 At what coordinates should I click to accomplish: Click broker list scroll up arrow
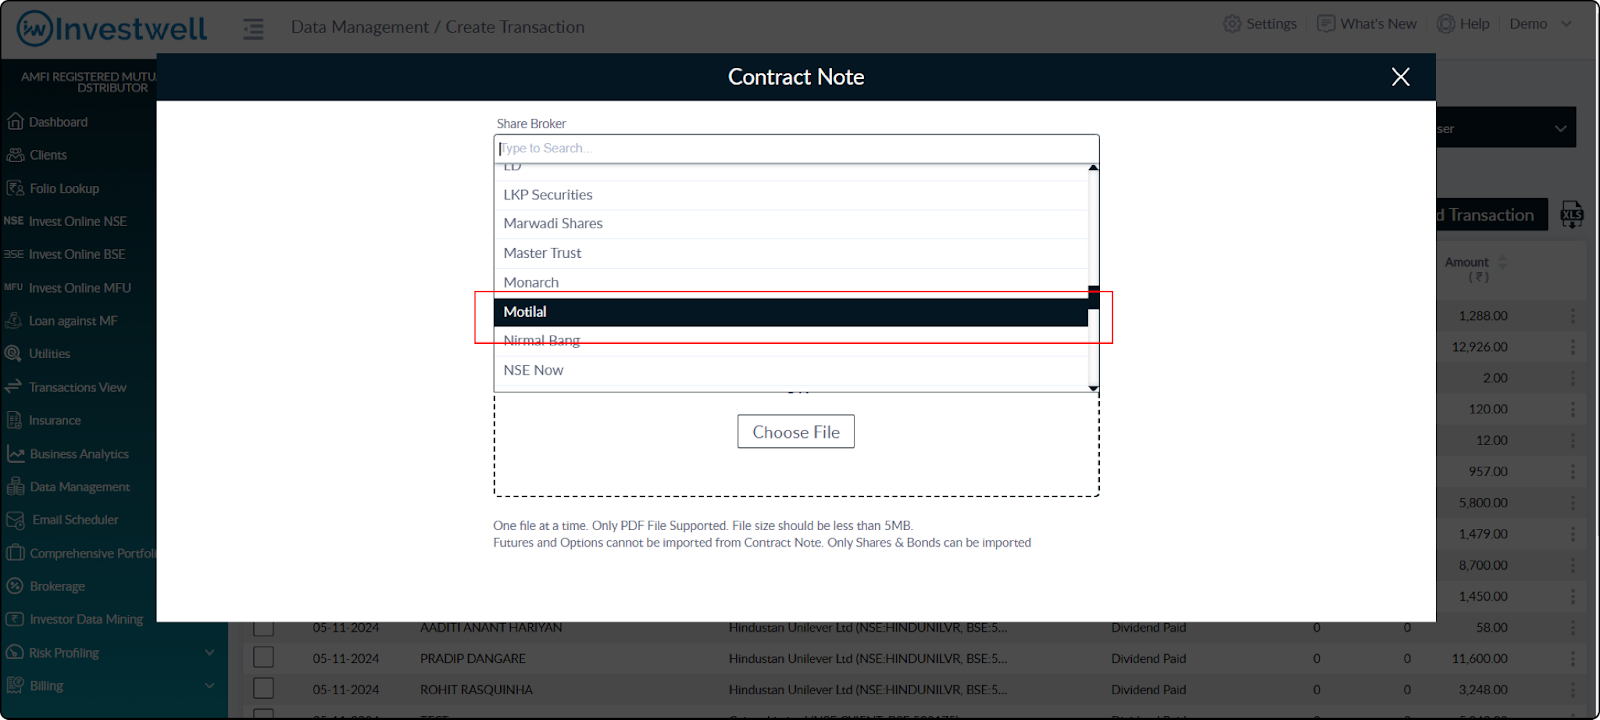tap(1093, 168)
